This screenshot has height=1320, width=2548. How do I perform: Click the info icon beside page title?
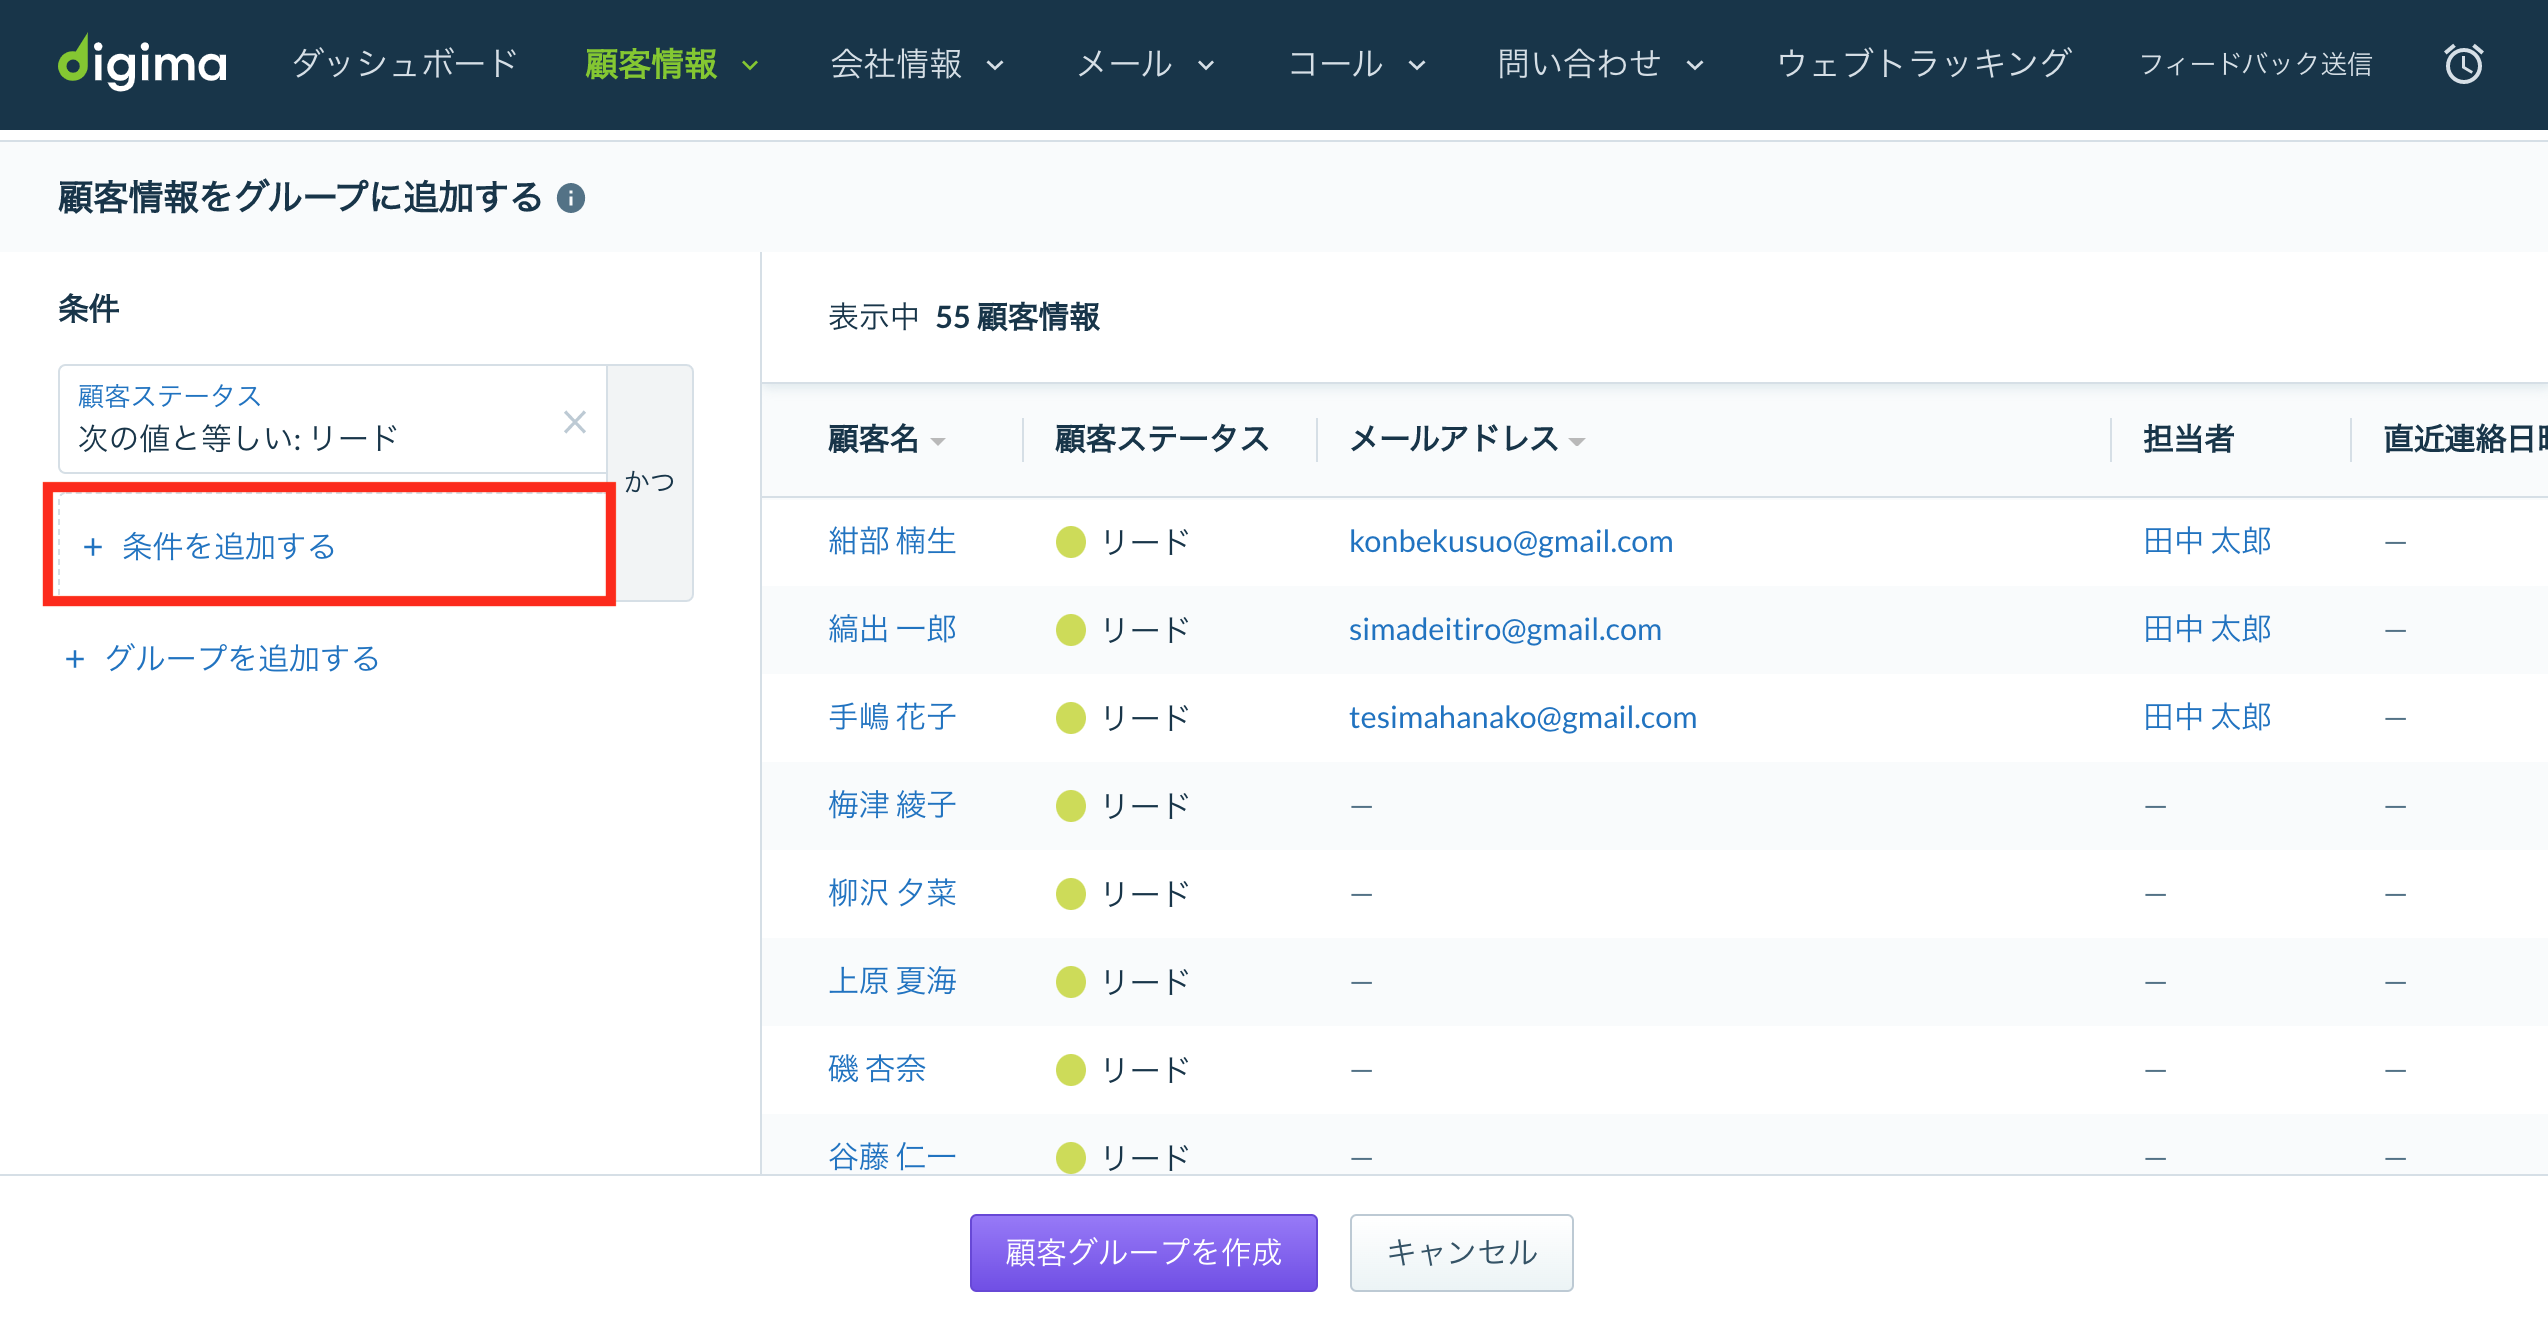(x=571, y=198)
